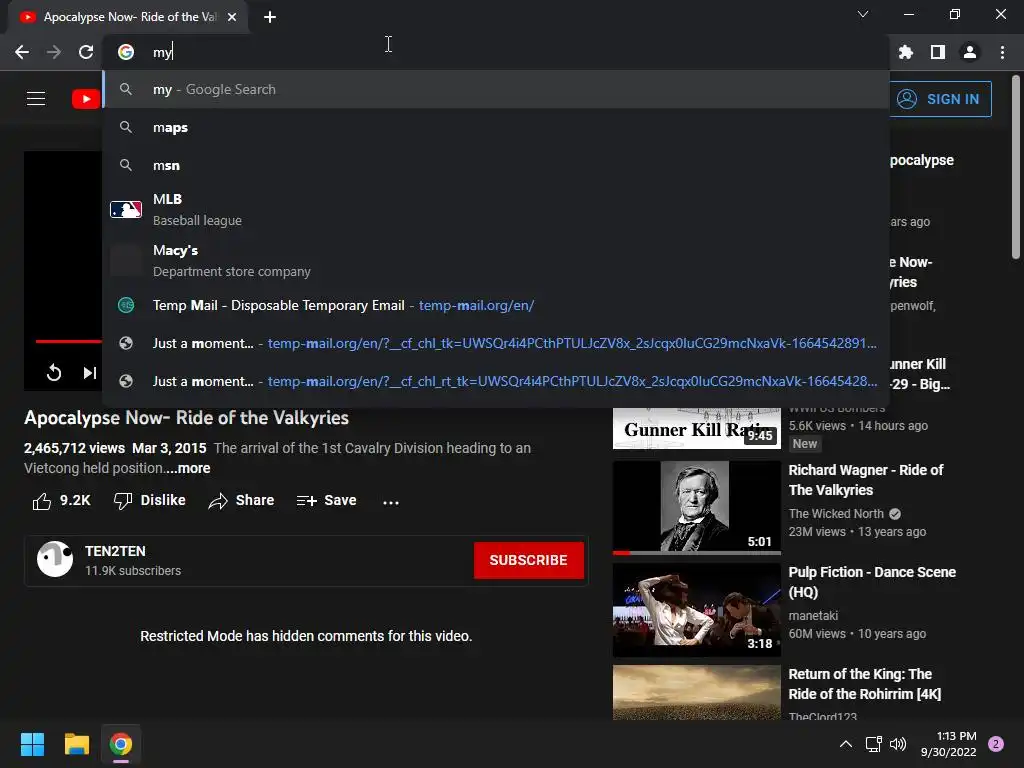
Task: Close the Apocalypse Now tab
Action: [x=232, y=17]
